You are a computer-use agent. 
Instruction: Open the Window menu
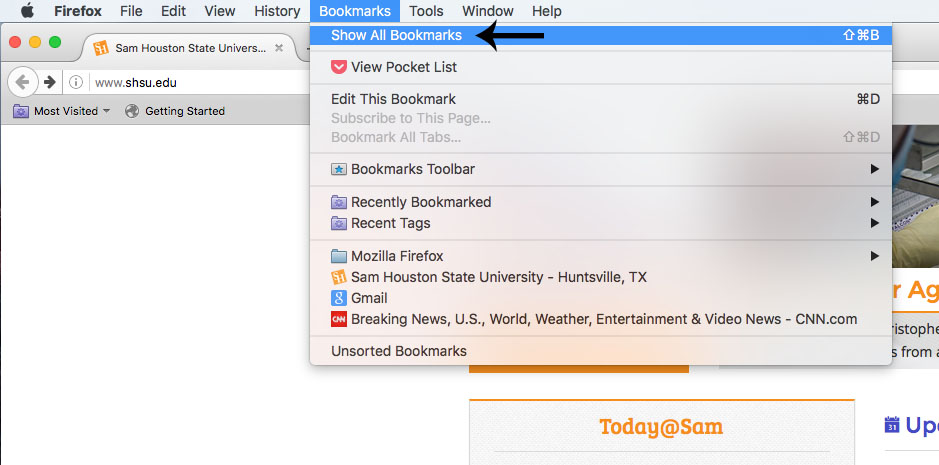[488, 11]
